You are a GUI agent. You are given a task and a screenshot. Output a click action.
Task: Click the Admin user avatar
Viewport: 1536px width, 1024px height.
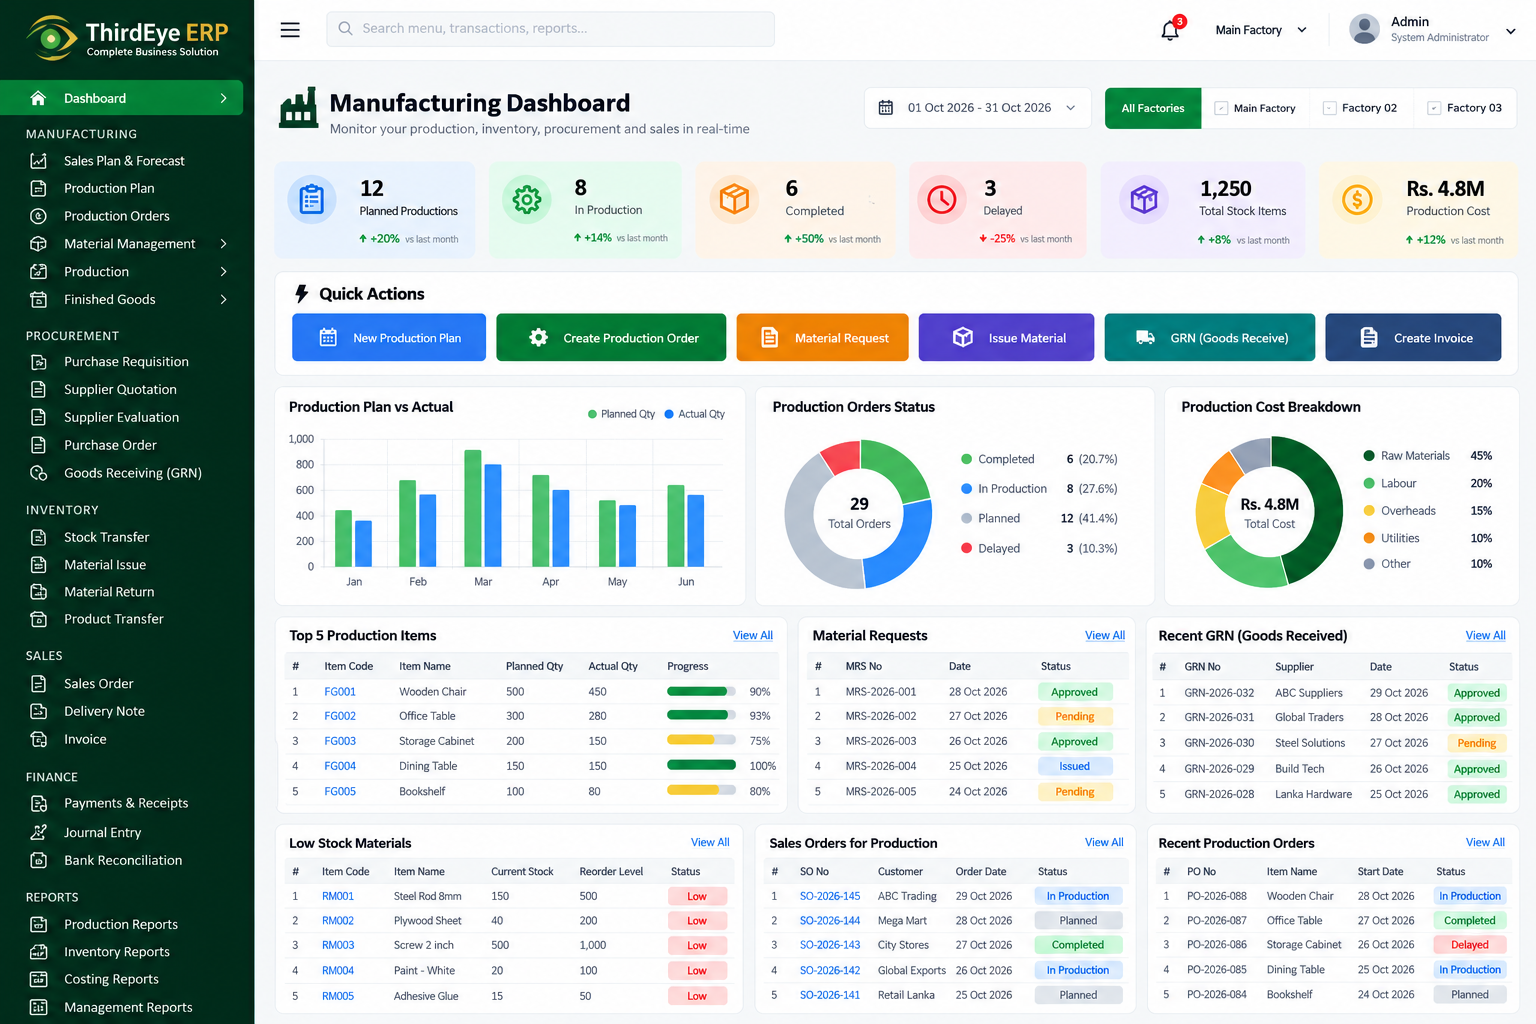coord(1364,29)
